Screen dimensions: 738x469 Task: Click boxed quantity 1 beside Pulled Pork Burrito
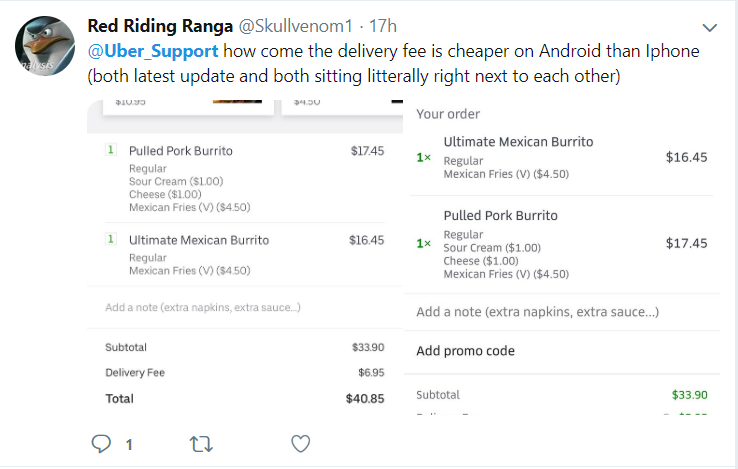[x=112, y=151]
